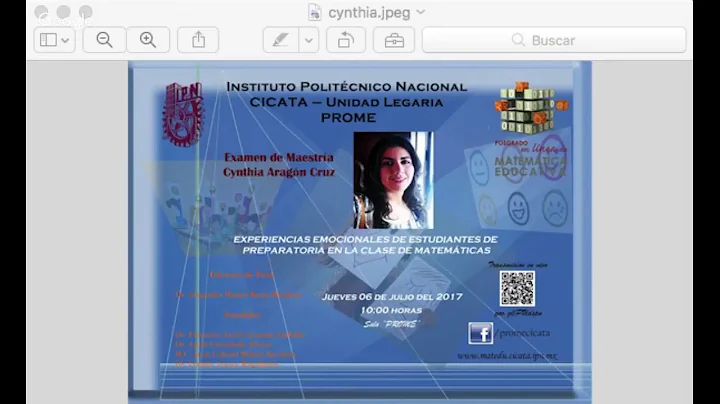The image size is (720, 404).
Task: Click the Matemática Educativa cube logo
Action: 531,108
